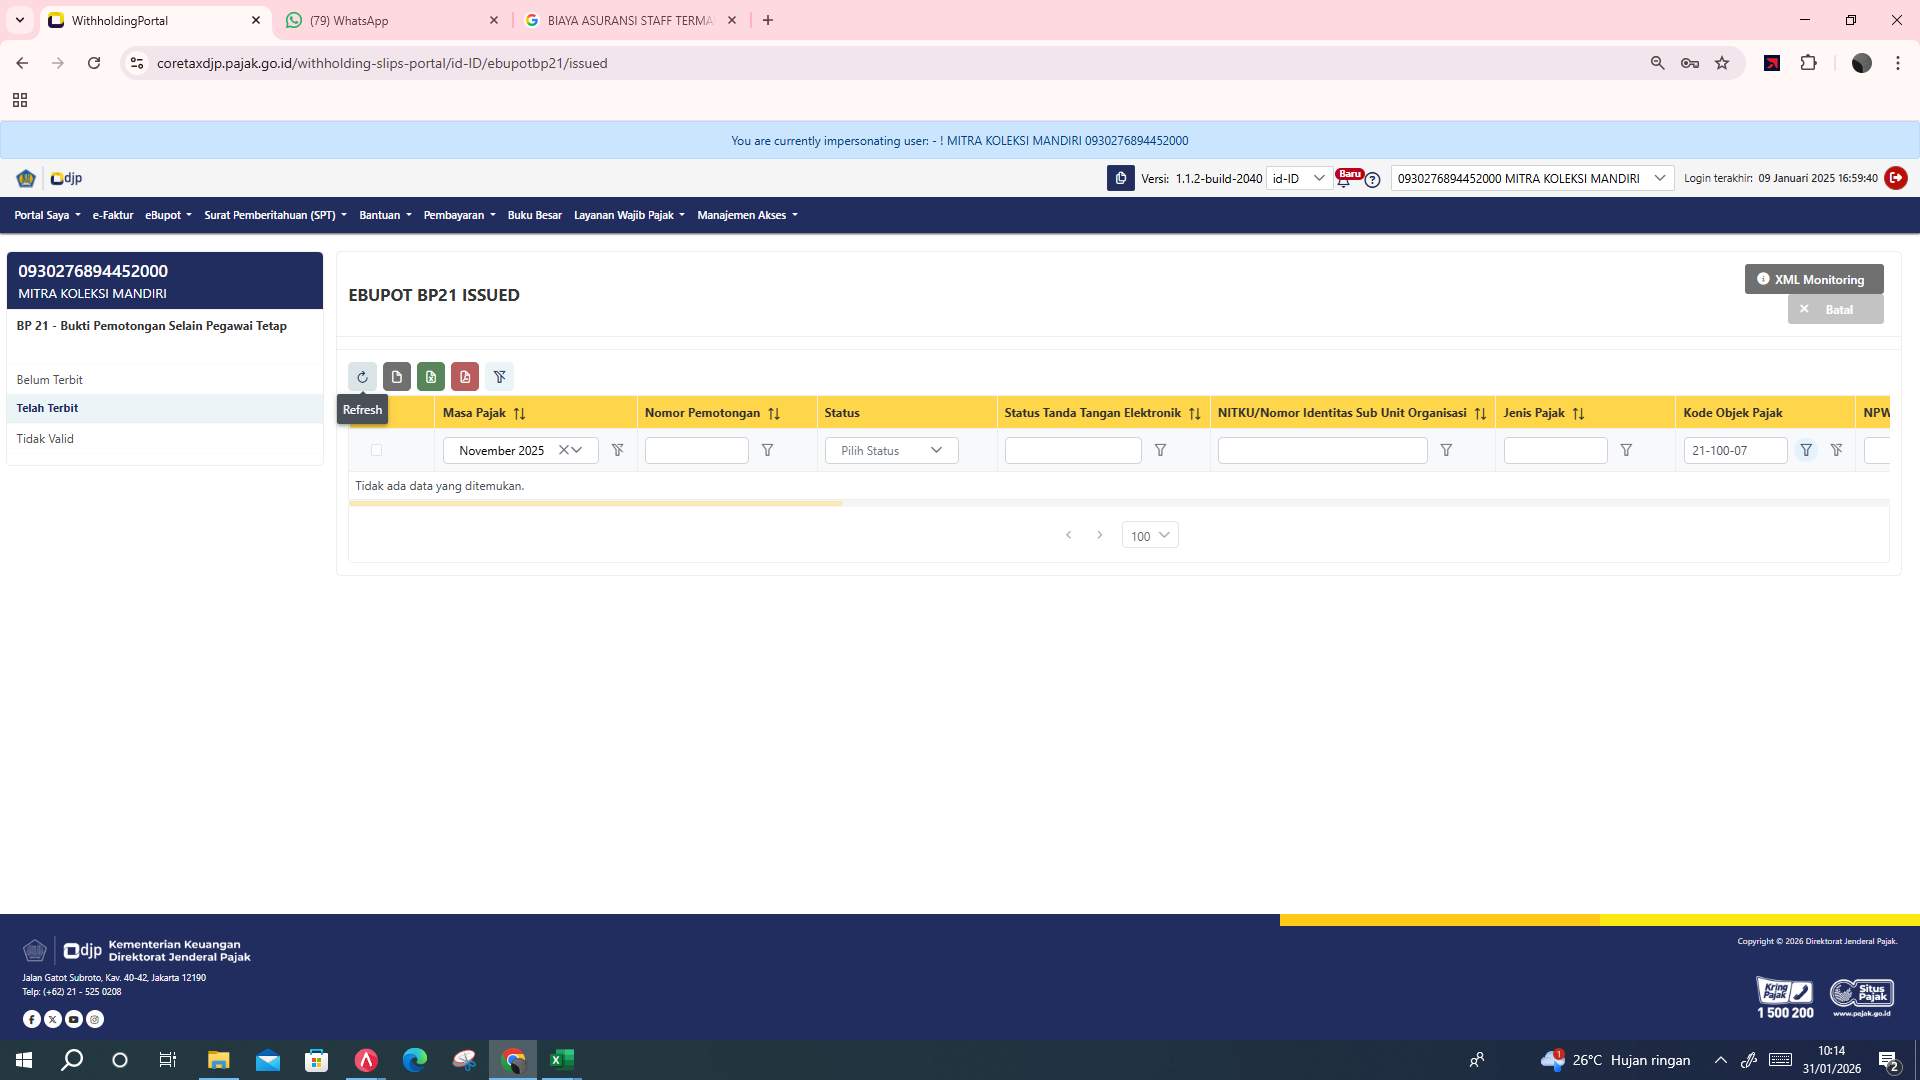Open Excel from the taskbar
Viewport: 1920px width, 1080px height.
point(562,1059)
